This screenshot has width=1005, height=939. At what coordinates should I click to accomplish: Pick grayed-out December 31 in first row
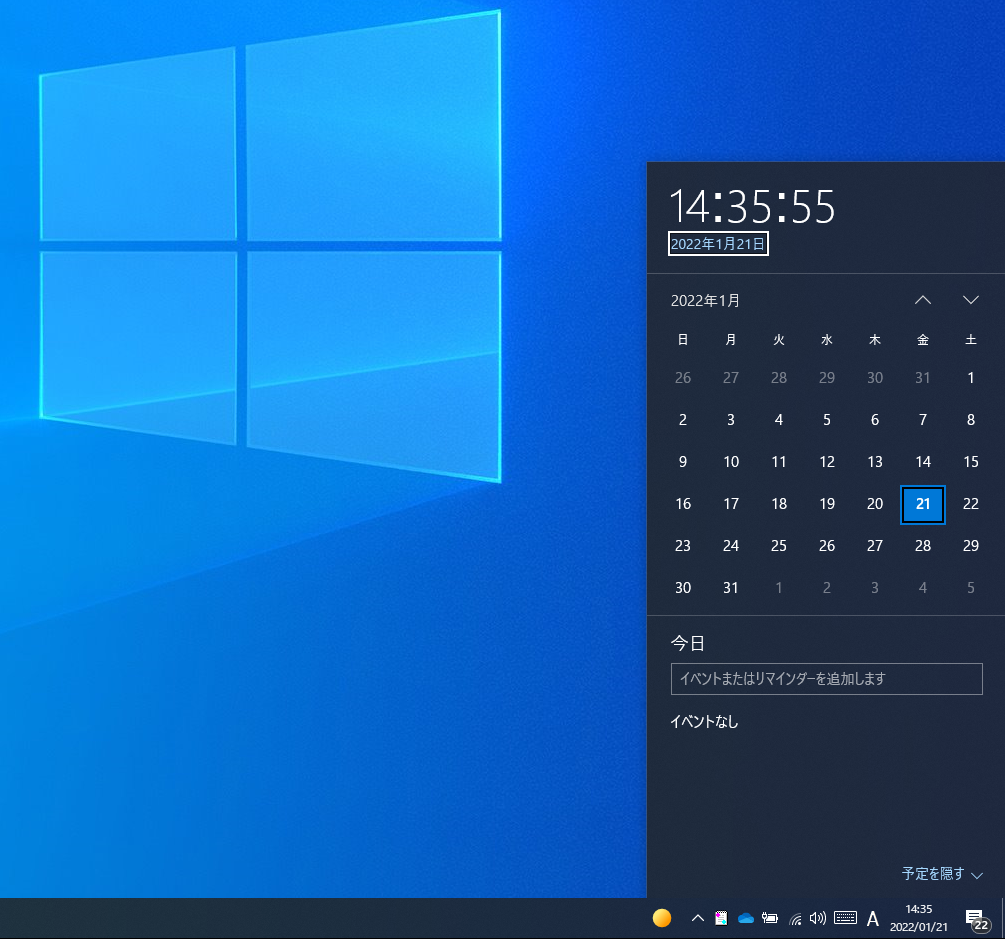point(923,378)
